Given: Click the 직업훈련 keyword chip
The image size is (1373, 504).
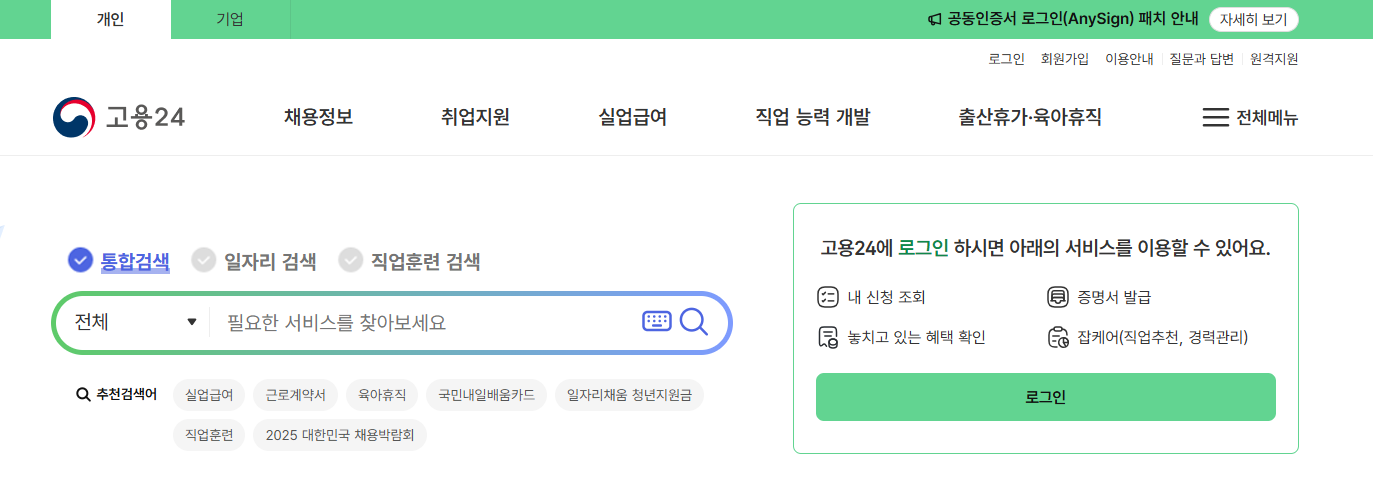Looking at the screenshot, I should pyautogui.click(x=209, y=435).
